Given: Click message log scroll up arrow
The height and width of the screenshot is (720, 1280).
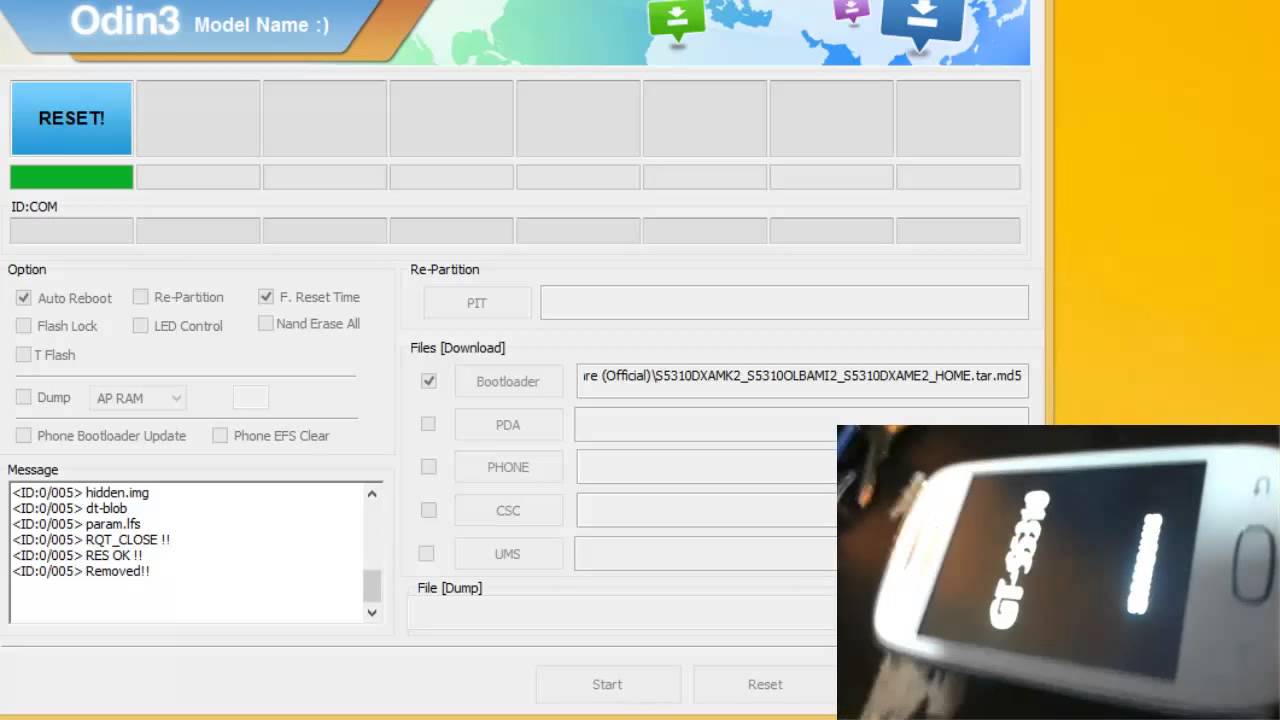Looking at the screenshot, I should tap(372, 493).
